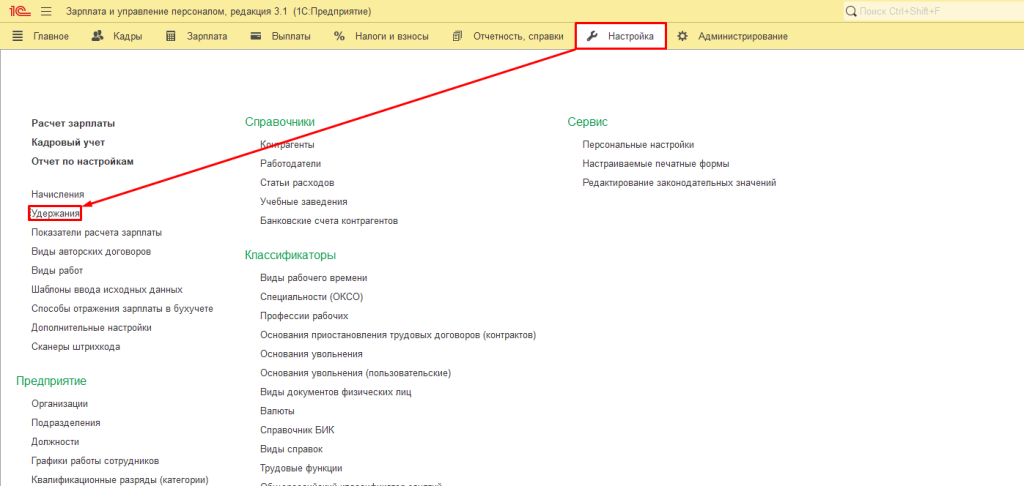Open the hamburger menu beside the 1C logo
This screenshot has height=486, width=1024.
46,12
